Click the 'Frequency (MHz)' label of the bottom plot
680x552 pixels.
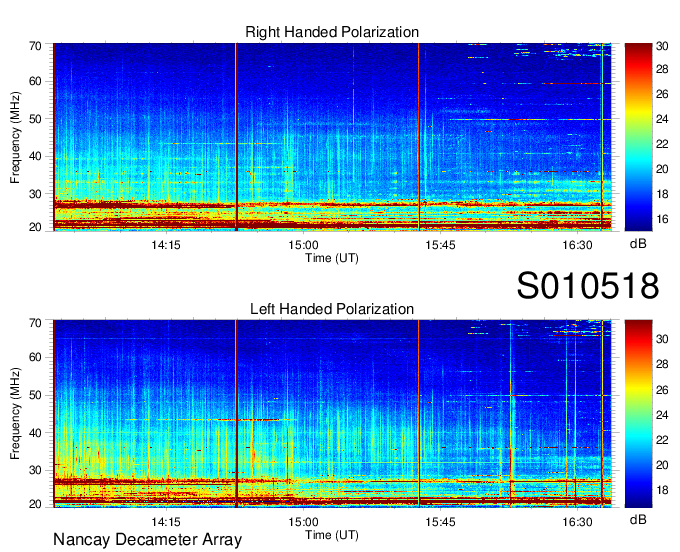click(x=15, y=414)
